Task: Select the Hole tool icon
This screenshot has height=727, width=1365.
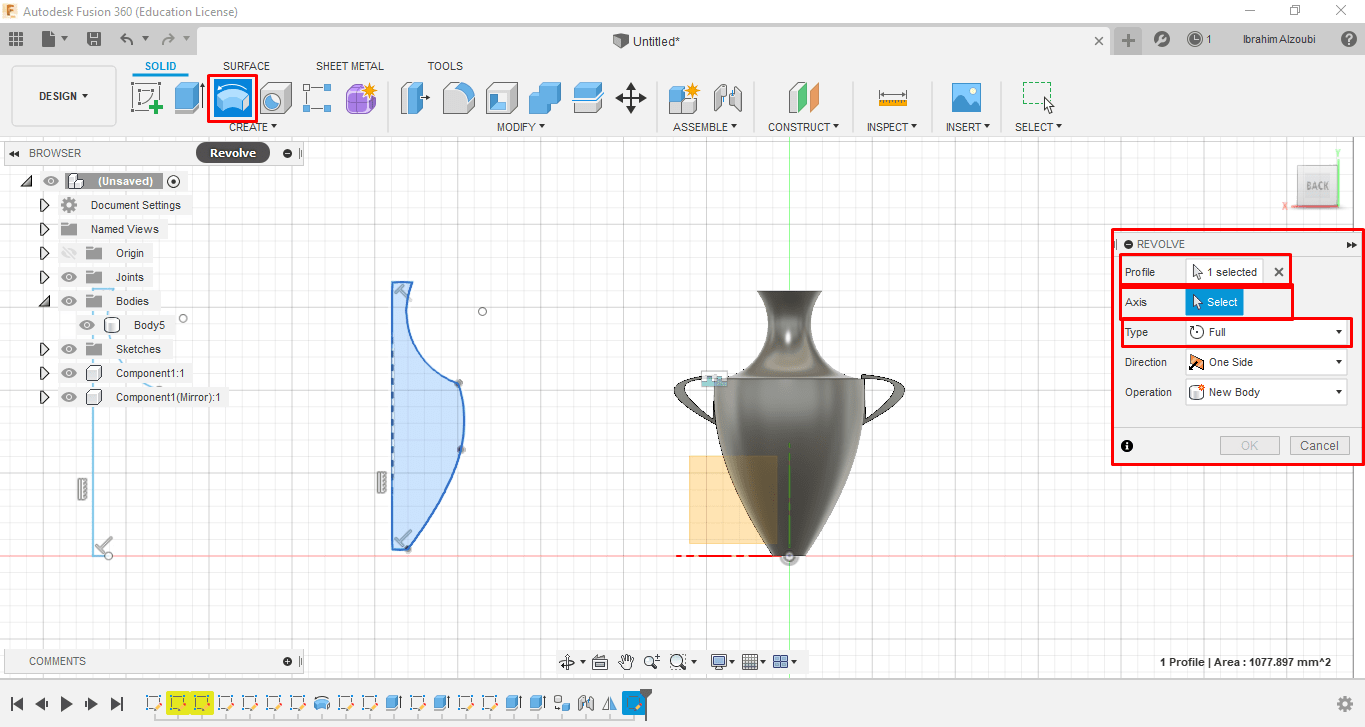Action: click(x=275, y=98)
